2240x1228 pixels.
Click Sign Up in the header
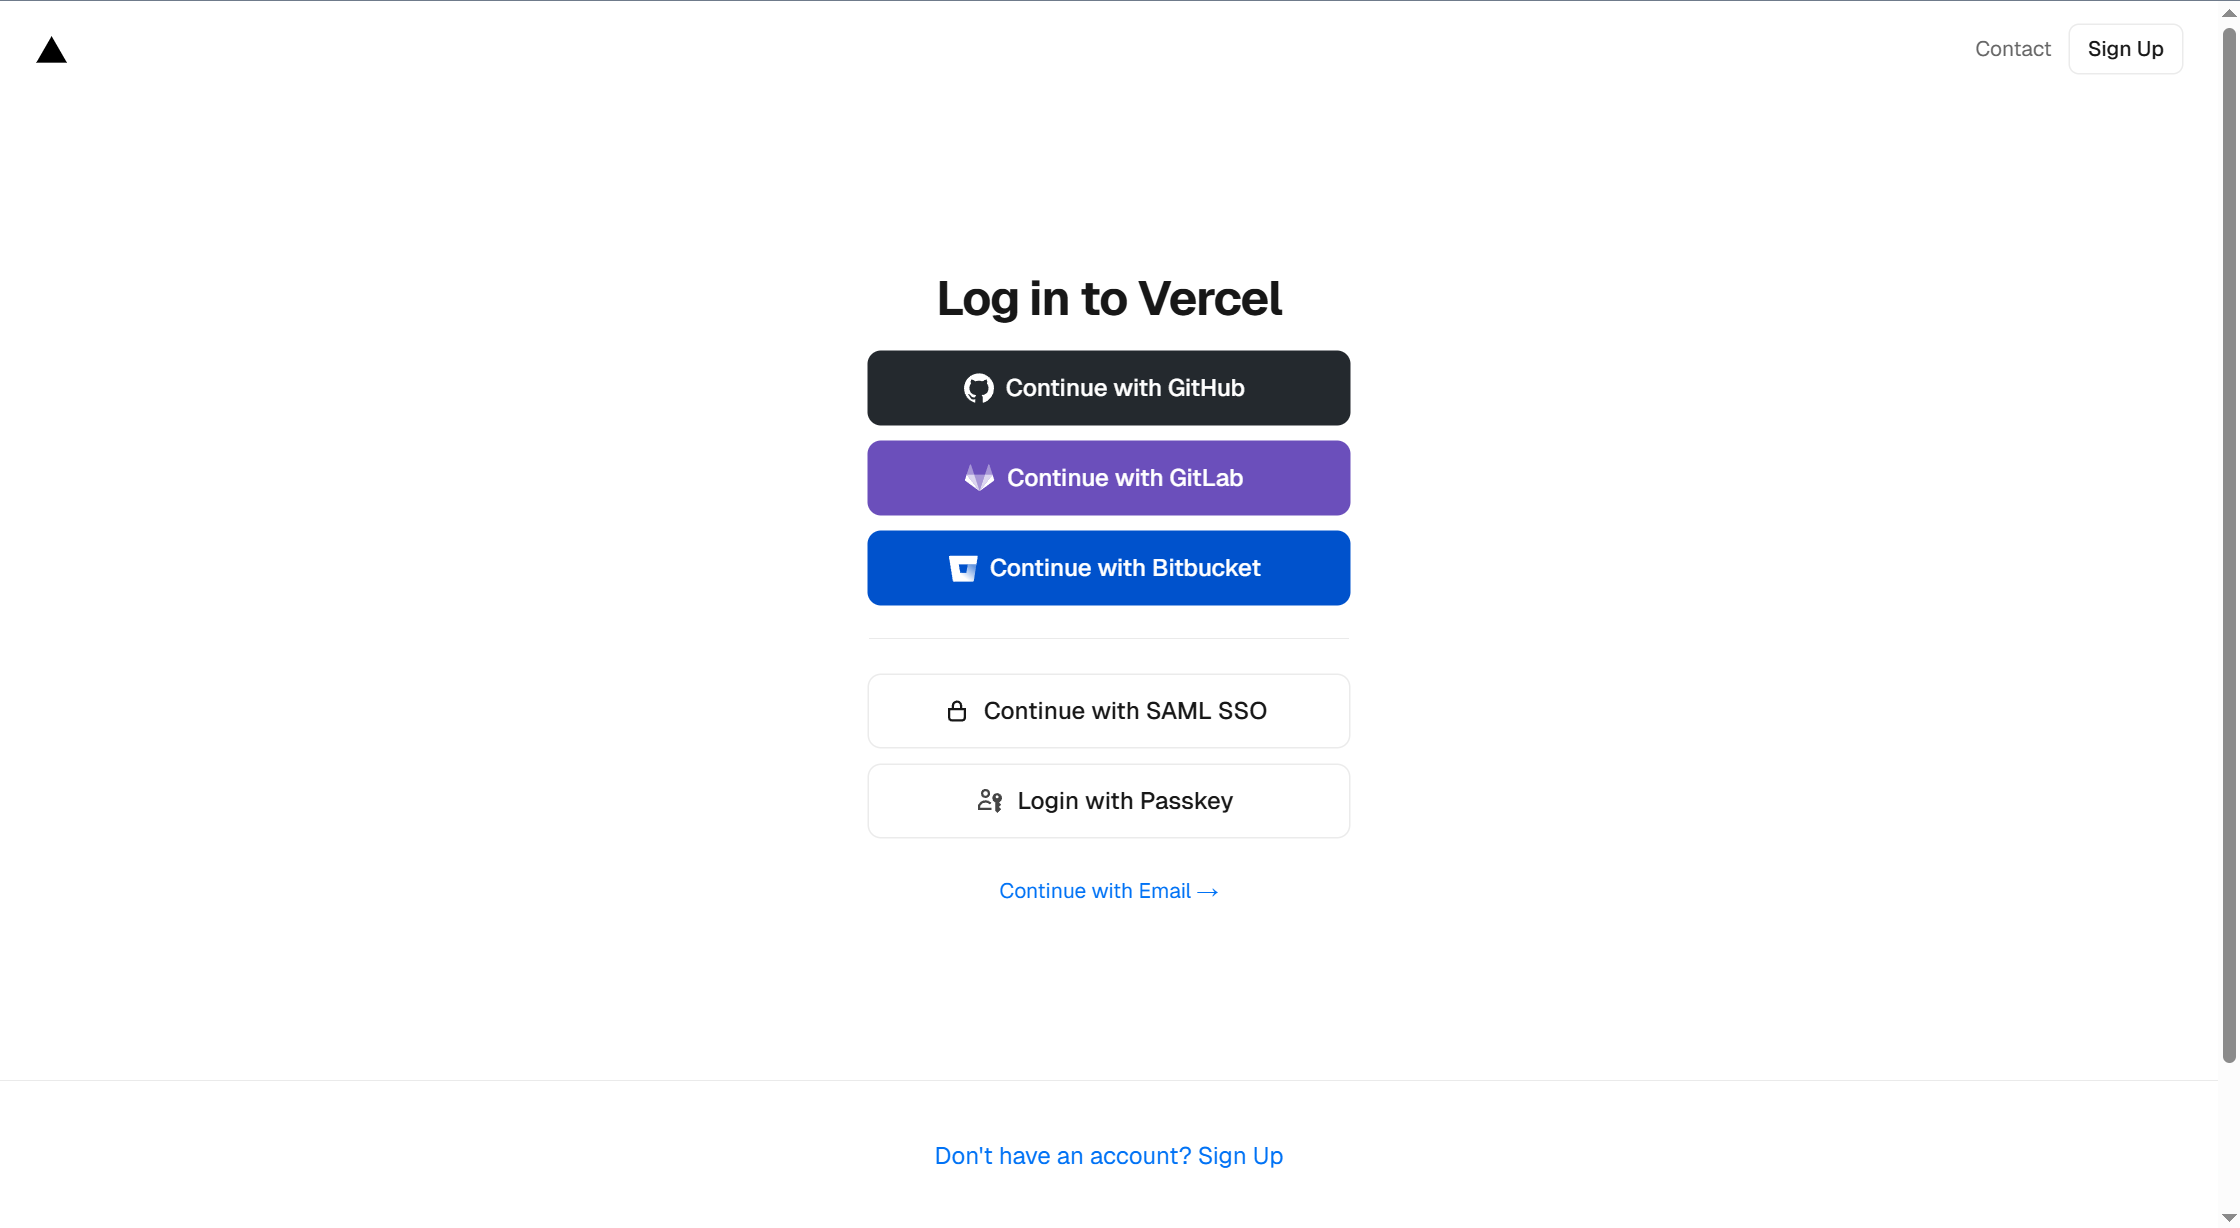(2125, 49)
